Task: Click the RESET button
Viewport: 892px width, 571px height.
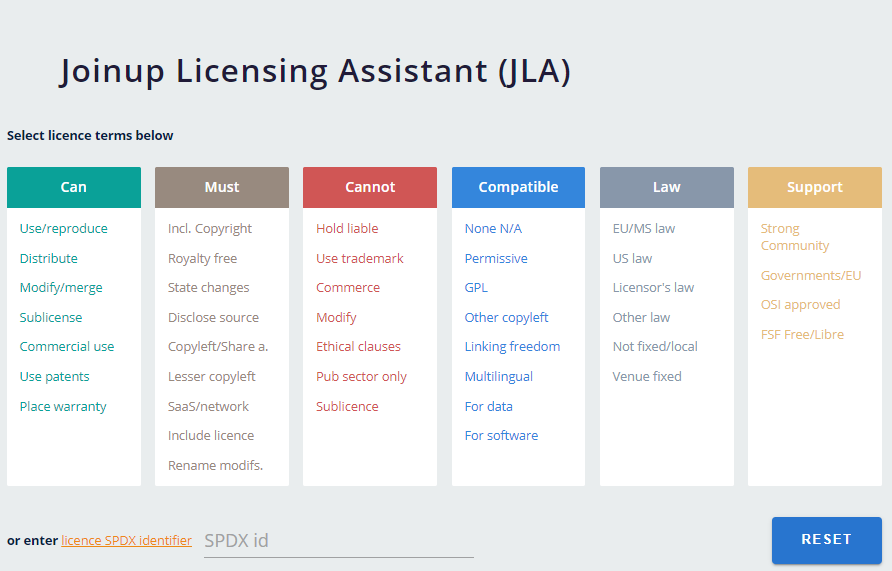Action: tap(827, 540)
